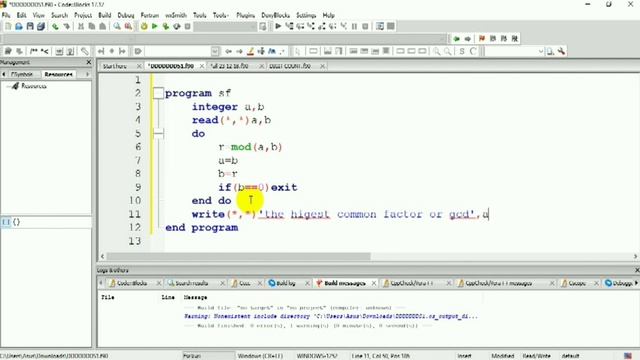Open Replace using the toolbar icon
Screen dimensions: 640x360
[128, 27]
